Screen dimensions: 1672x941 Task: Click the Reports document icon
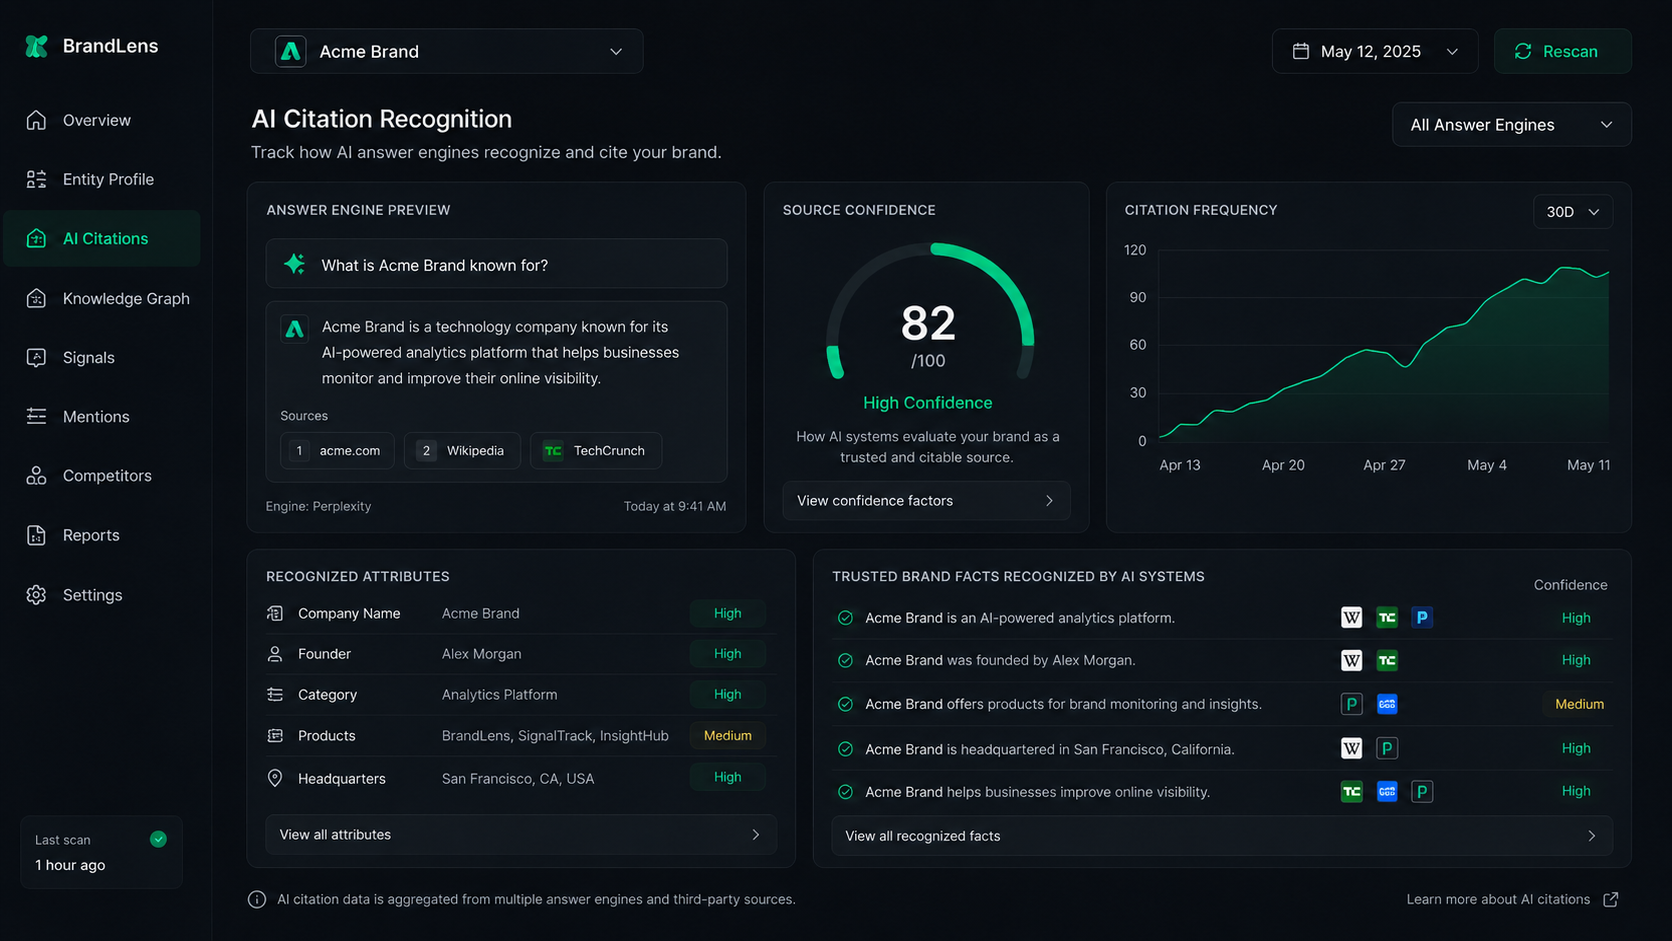[x=37, y=535]
